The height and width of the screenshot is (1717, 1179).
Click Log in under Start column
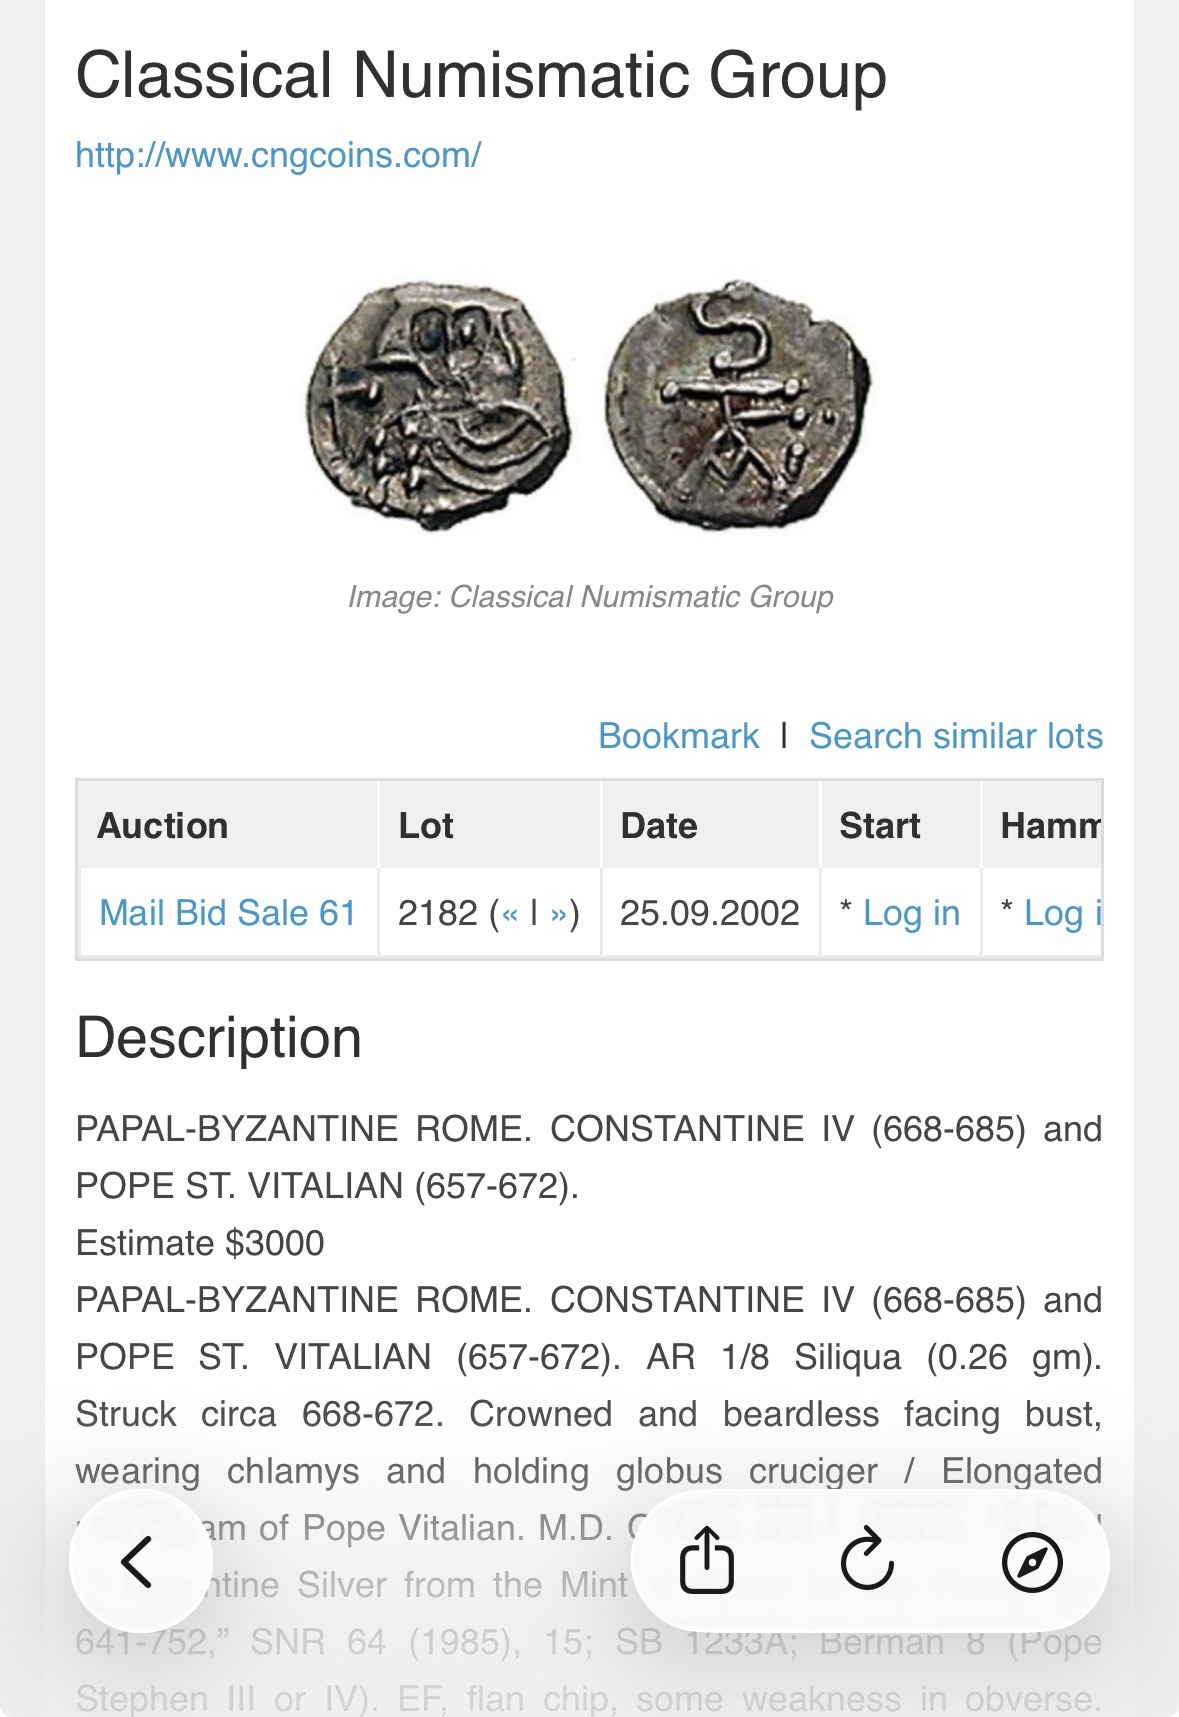click(911, 913)
